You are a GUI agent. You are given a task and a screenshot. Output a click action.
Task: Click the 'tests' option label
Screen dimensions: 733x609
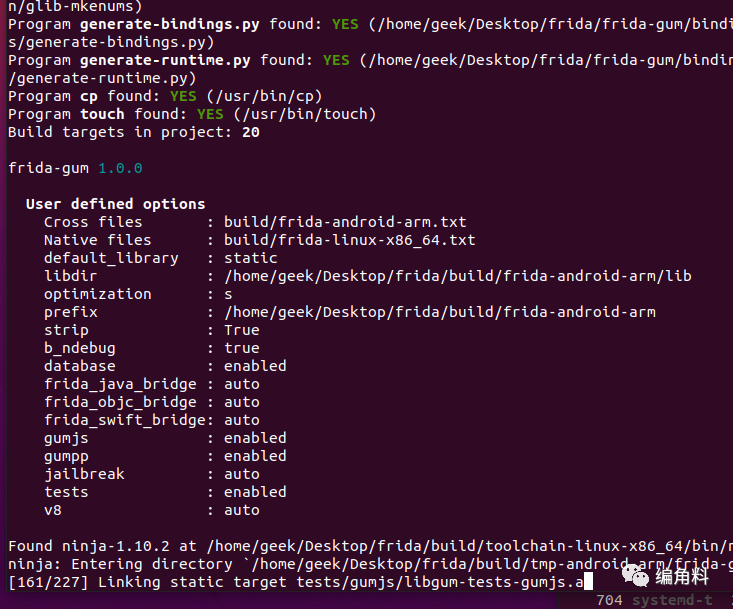click(66, 492)
